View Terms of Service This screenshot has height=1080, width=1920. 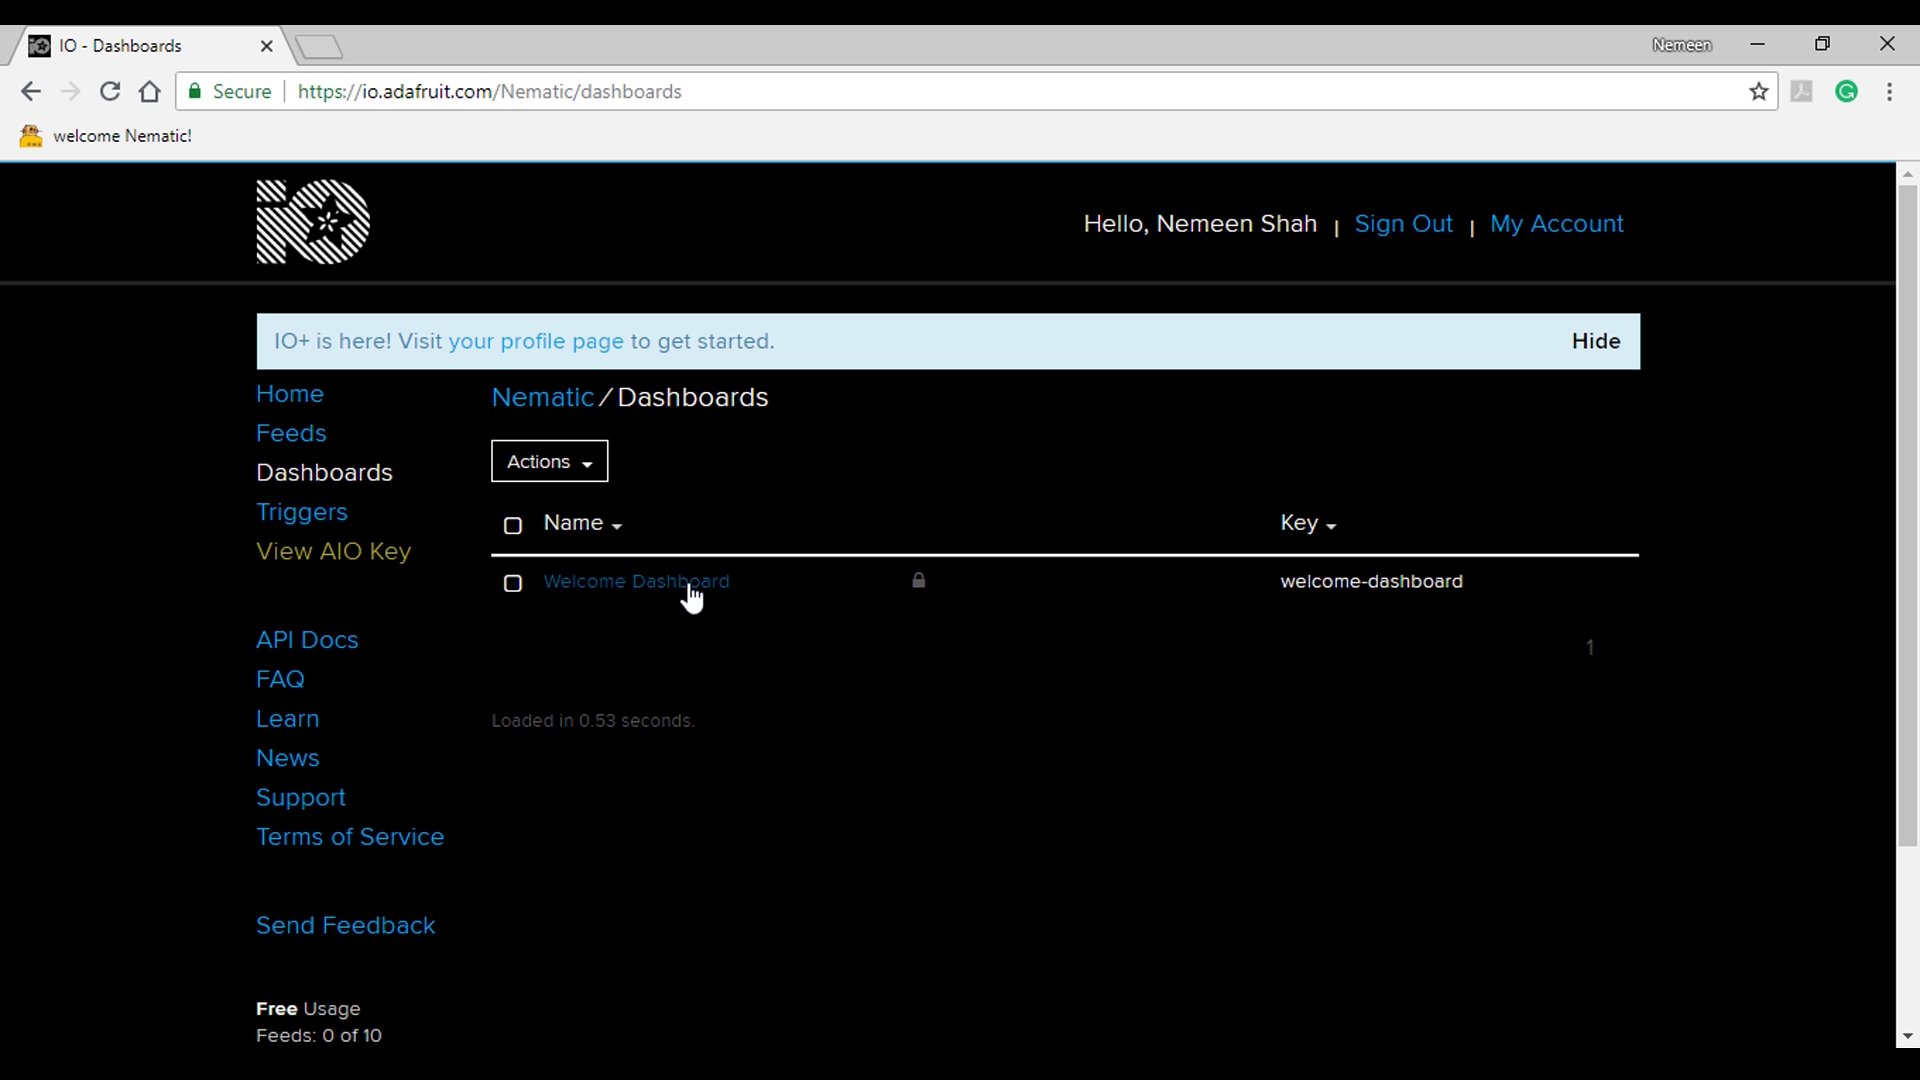pos(350,837)
